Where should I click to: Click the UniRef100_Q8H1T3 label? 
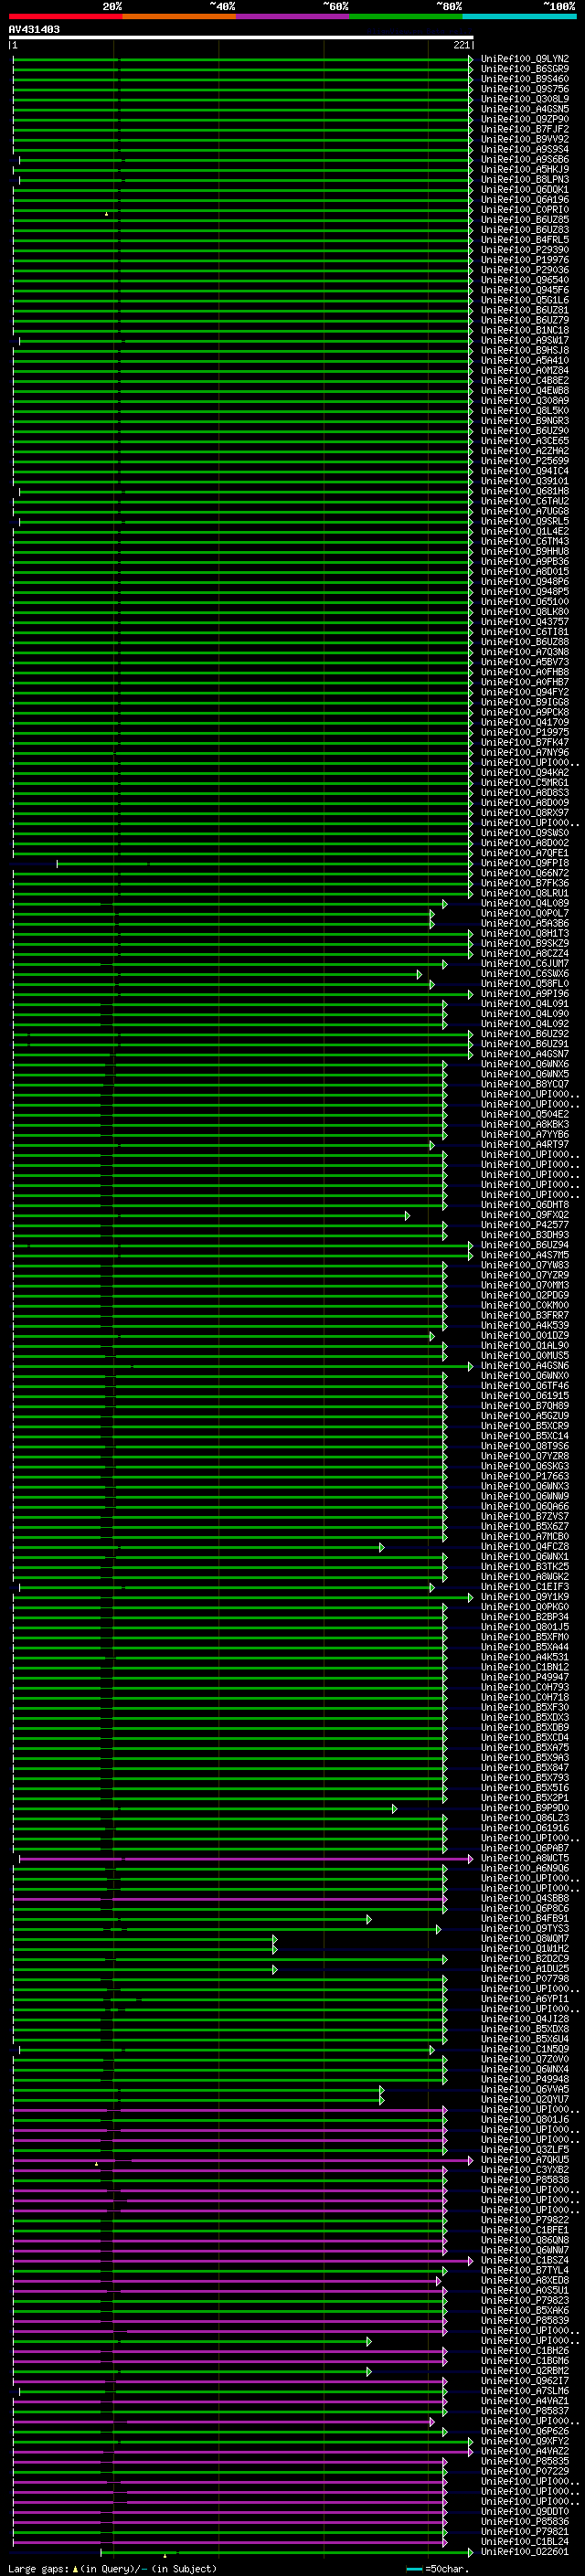pos(525,933)
